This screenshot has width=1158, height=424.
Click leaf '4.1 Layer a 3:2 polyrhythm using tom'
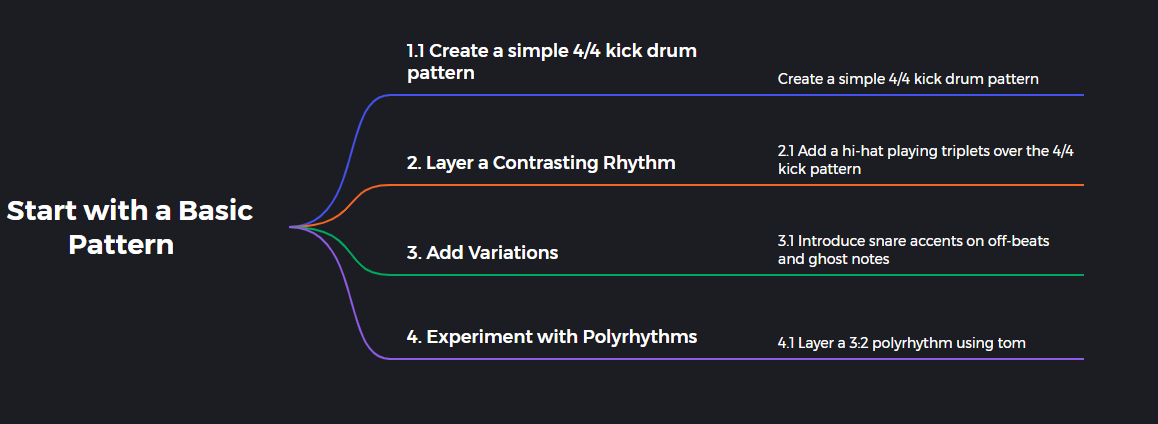[x=901, y=343]
